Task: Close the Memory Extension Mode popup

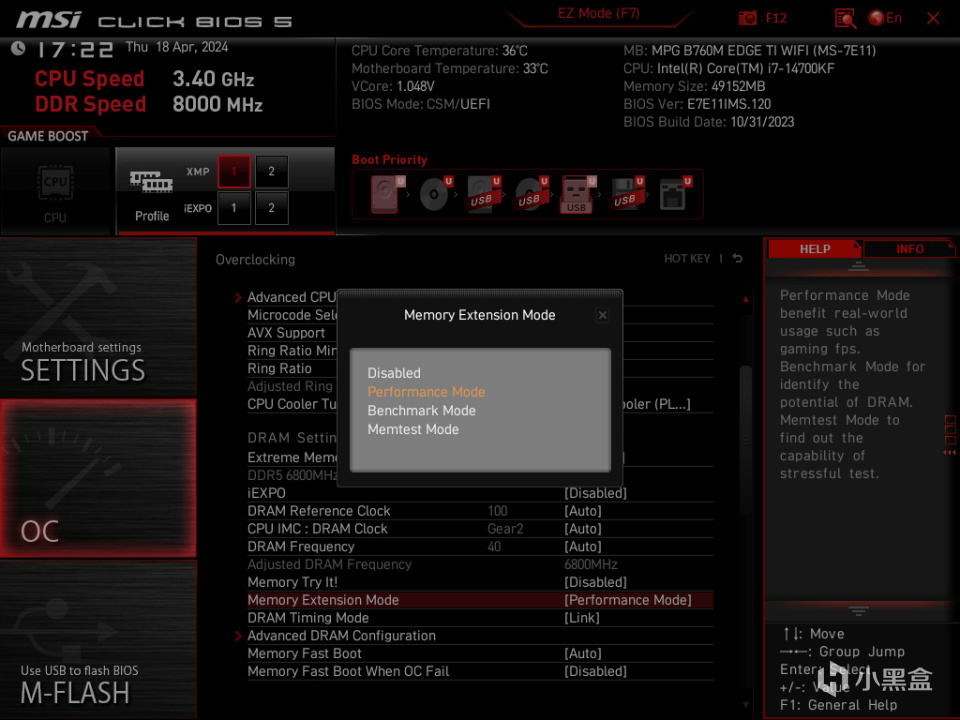Action: coord(602,315)
